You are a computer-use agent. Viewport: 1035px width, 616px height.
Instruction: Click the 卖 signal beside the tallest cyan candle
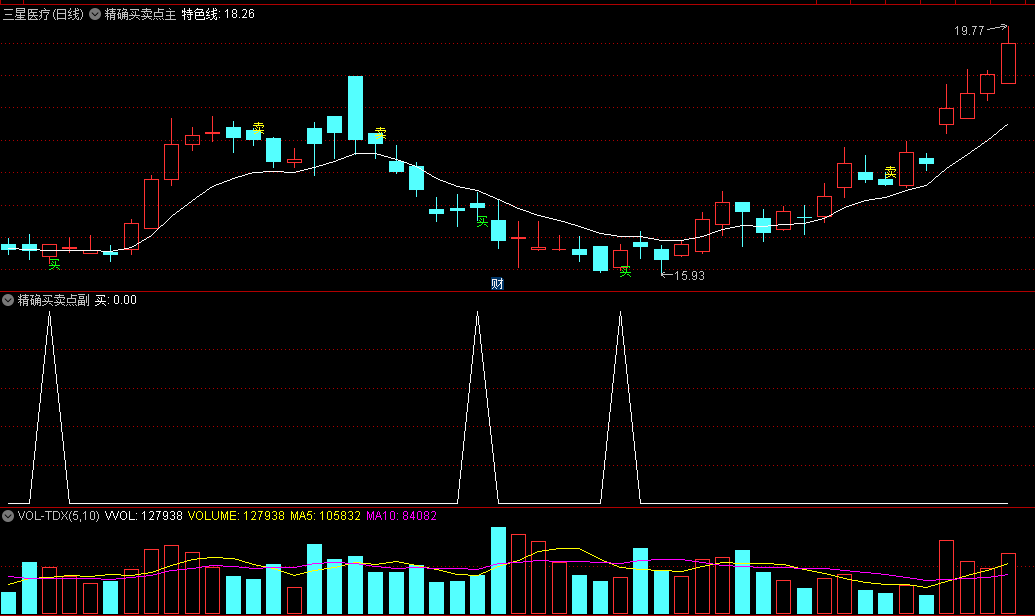pos(380,133)
